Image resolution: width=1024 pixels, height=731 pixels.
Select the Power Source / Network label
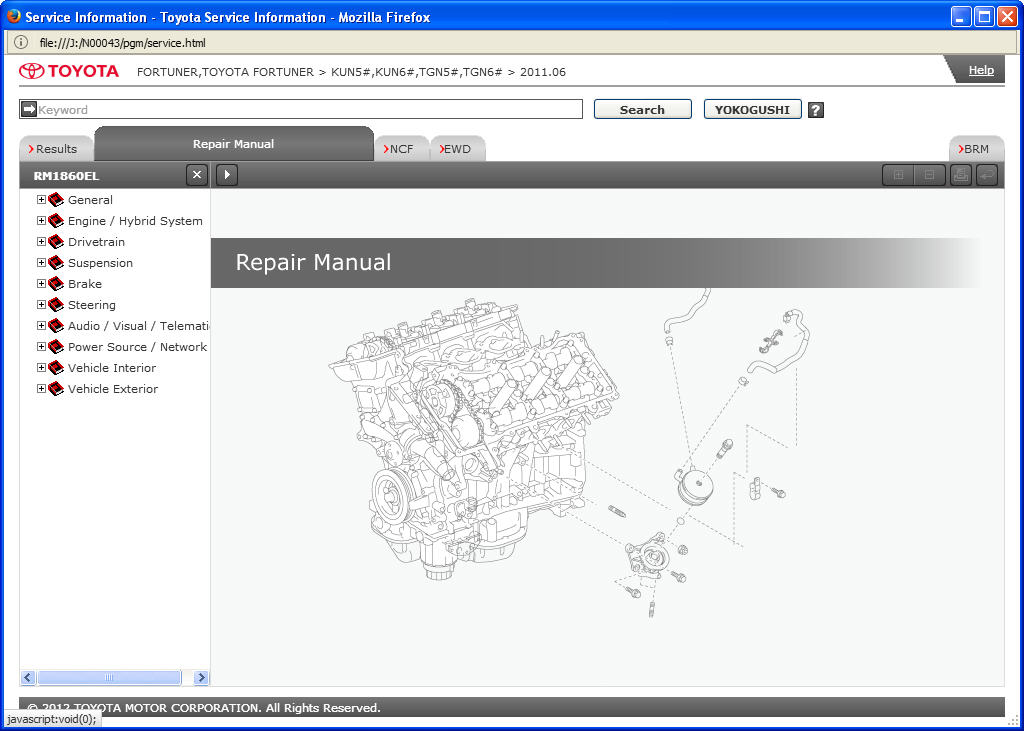click(x=137, y=346)
